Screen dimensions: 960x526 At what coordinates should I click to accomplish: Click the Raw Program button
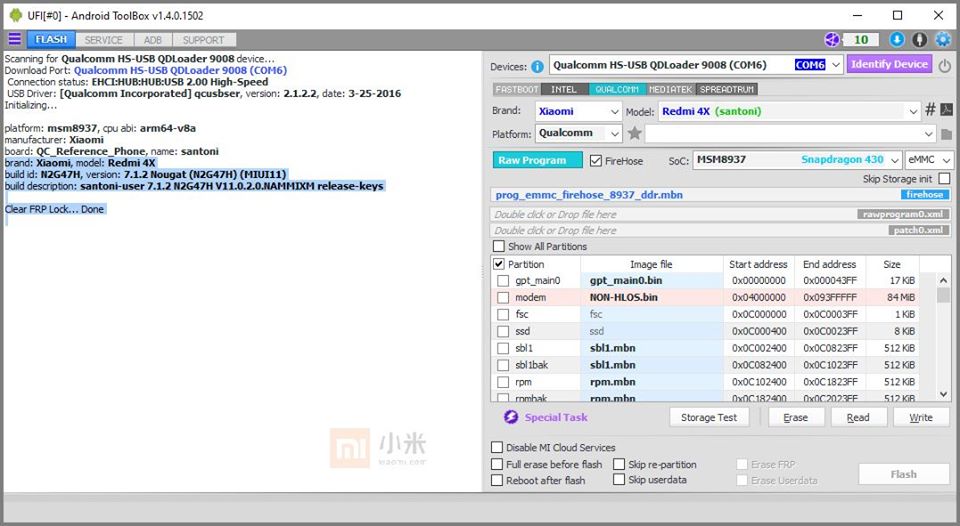[538, 160]
